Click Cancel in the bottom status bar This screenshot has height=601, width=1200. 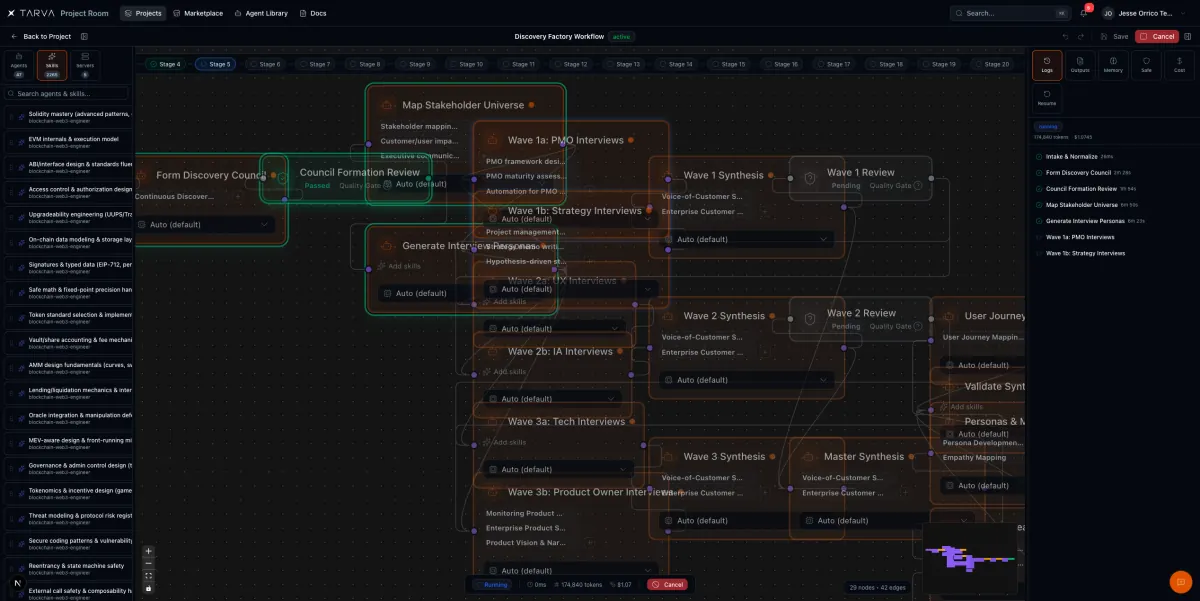point(667,584)
